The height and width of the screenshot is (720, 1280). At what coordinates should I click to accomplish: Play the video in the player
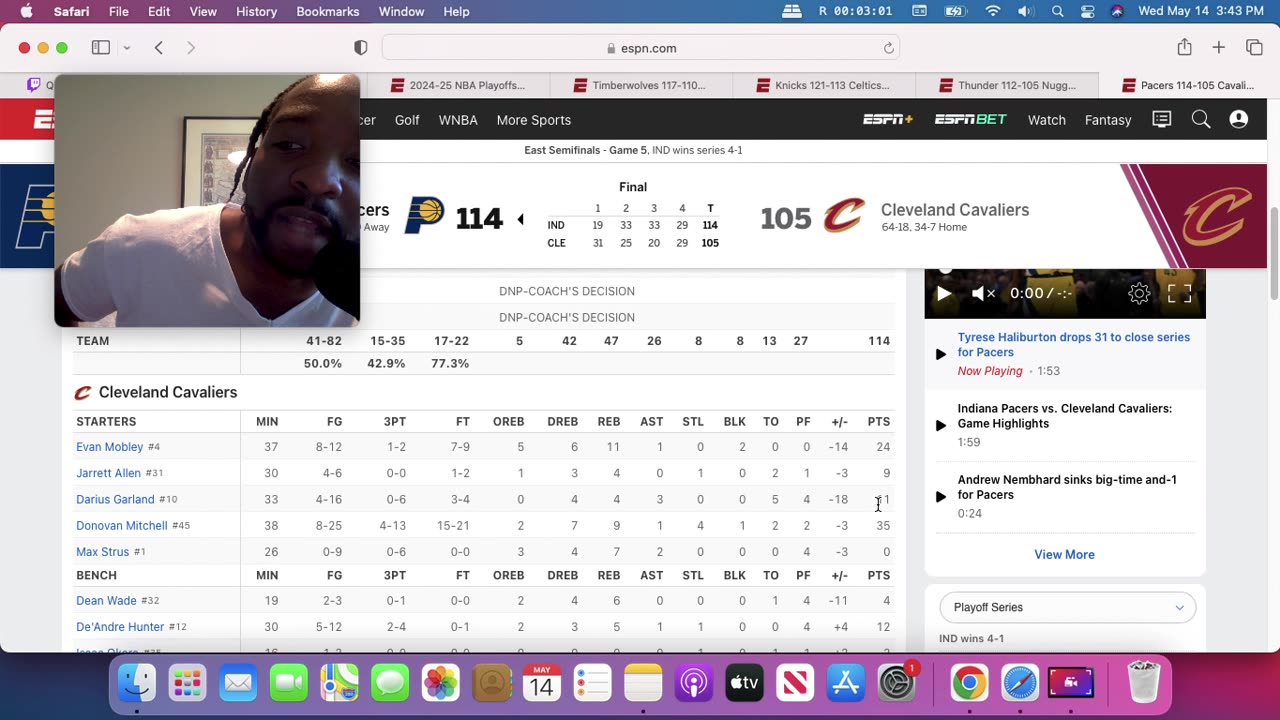(943, 293)
